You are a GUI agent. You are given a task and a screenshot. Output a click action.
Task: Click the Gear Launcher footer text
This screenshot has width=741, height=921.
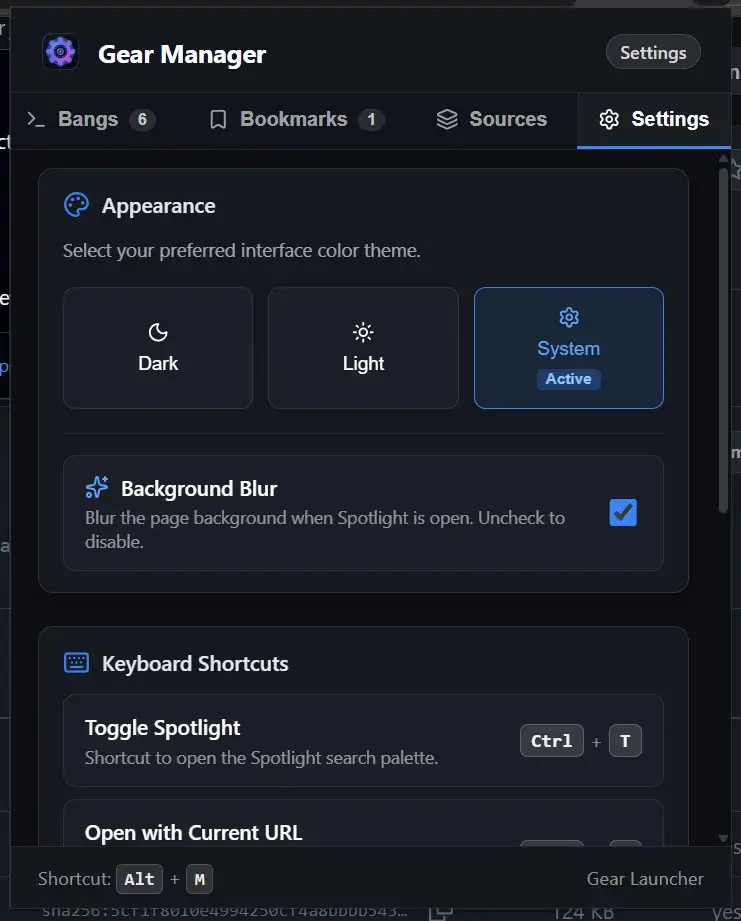click(x=645, y=879)
